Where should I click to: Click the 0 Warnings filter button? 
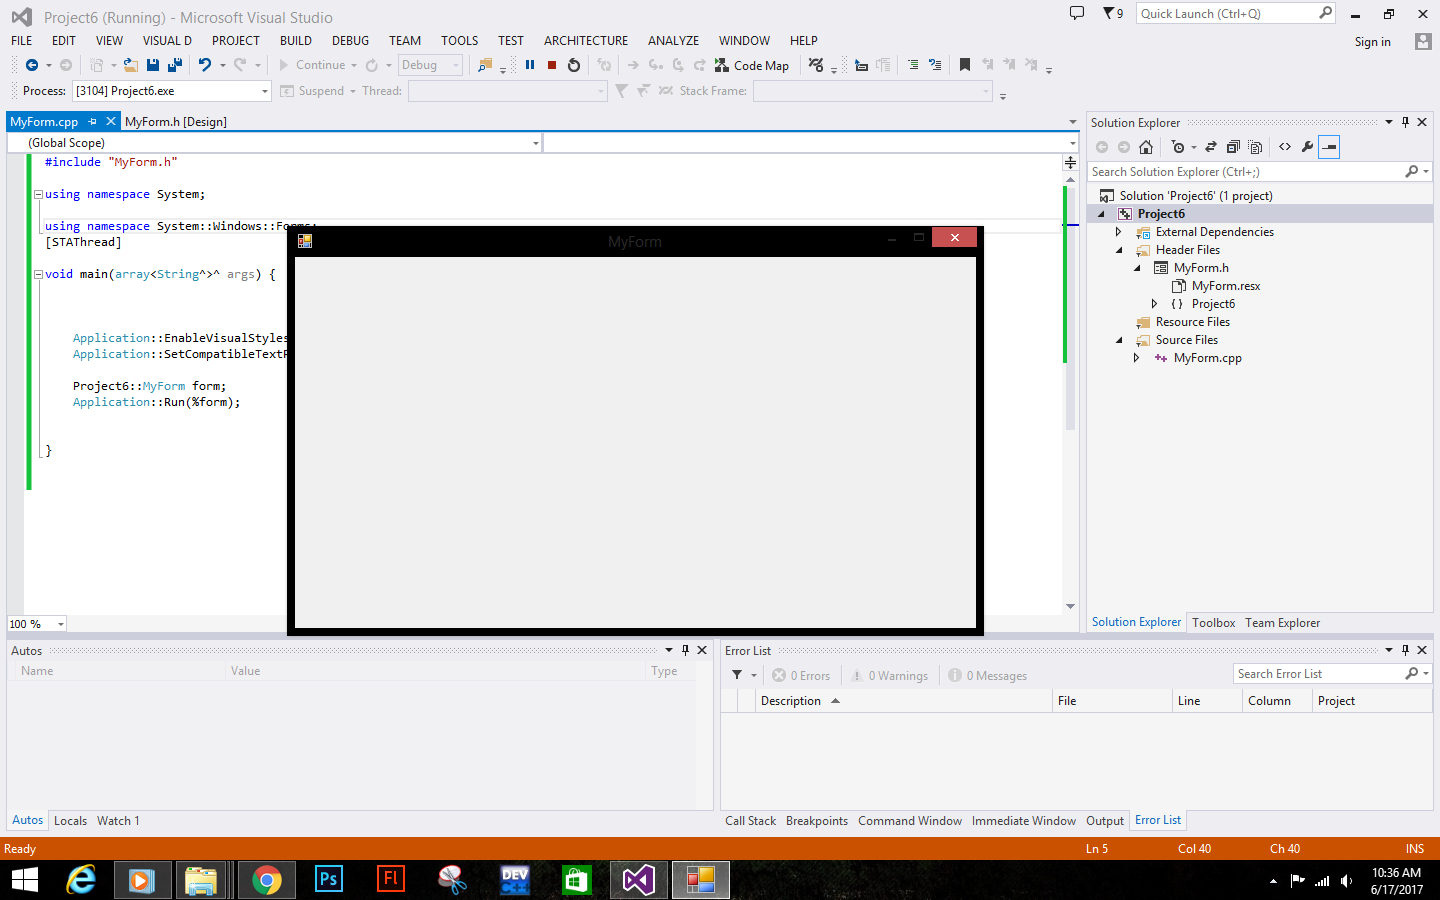pos(889,675)
